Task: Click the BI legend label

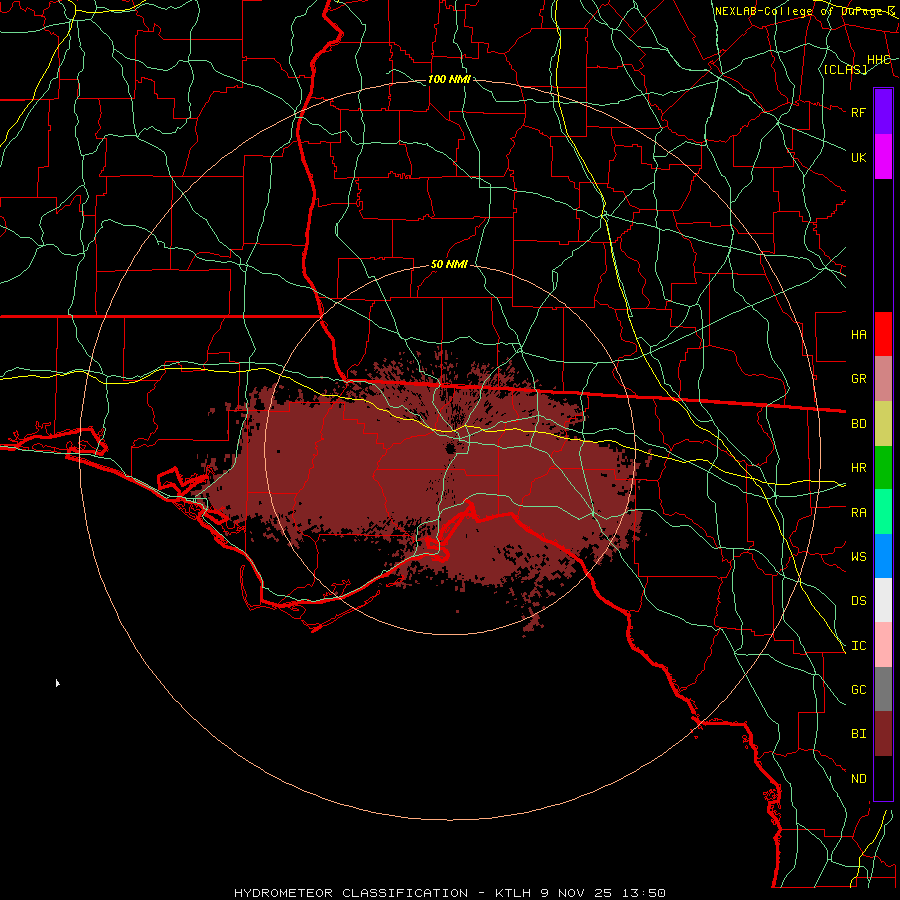Action: pyautogui.click(x=858, y=734)
